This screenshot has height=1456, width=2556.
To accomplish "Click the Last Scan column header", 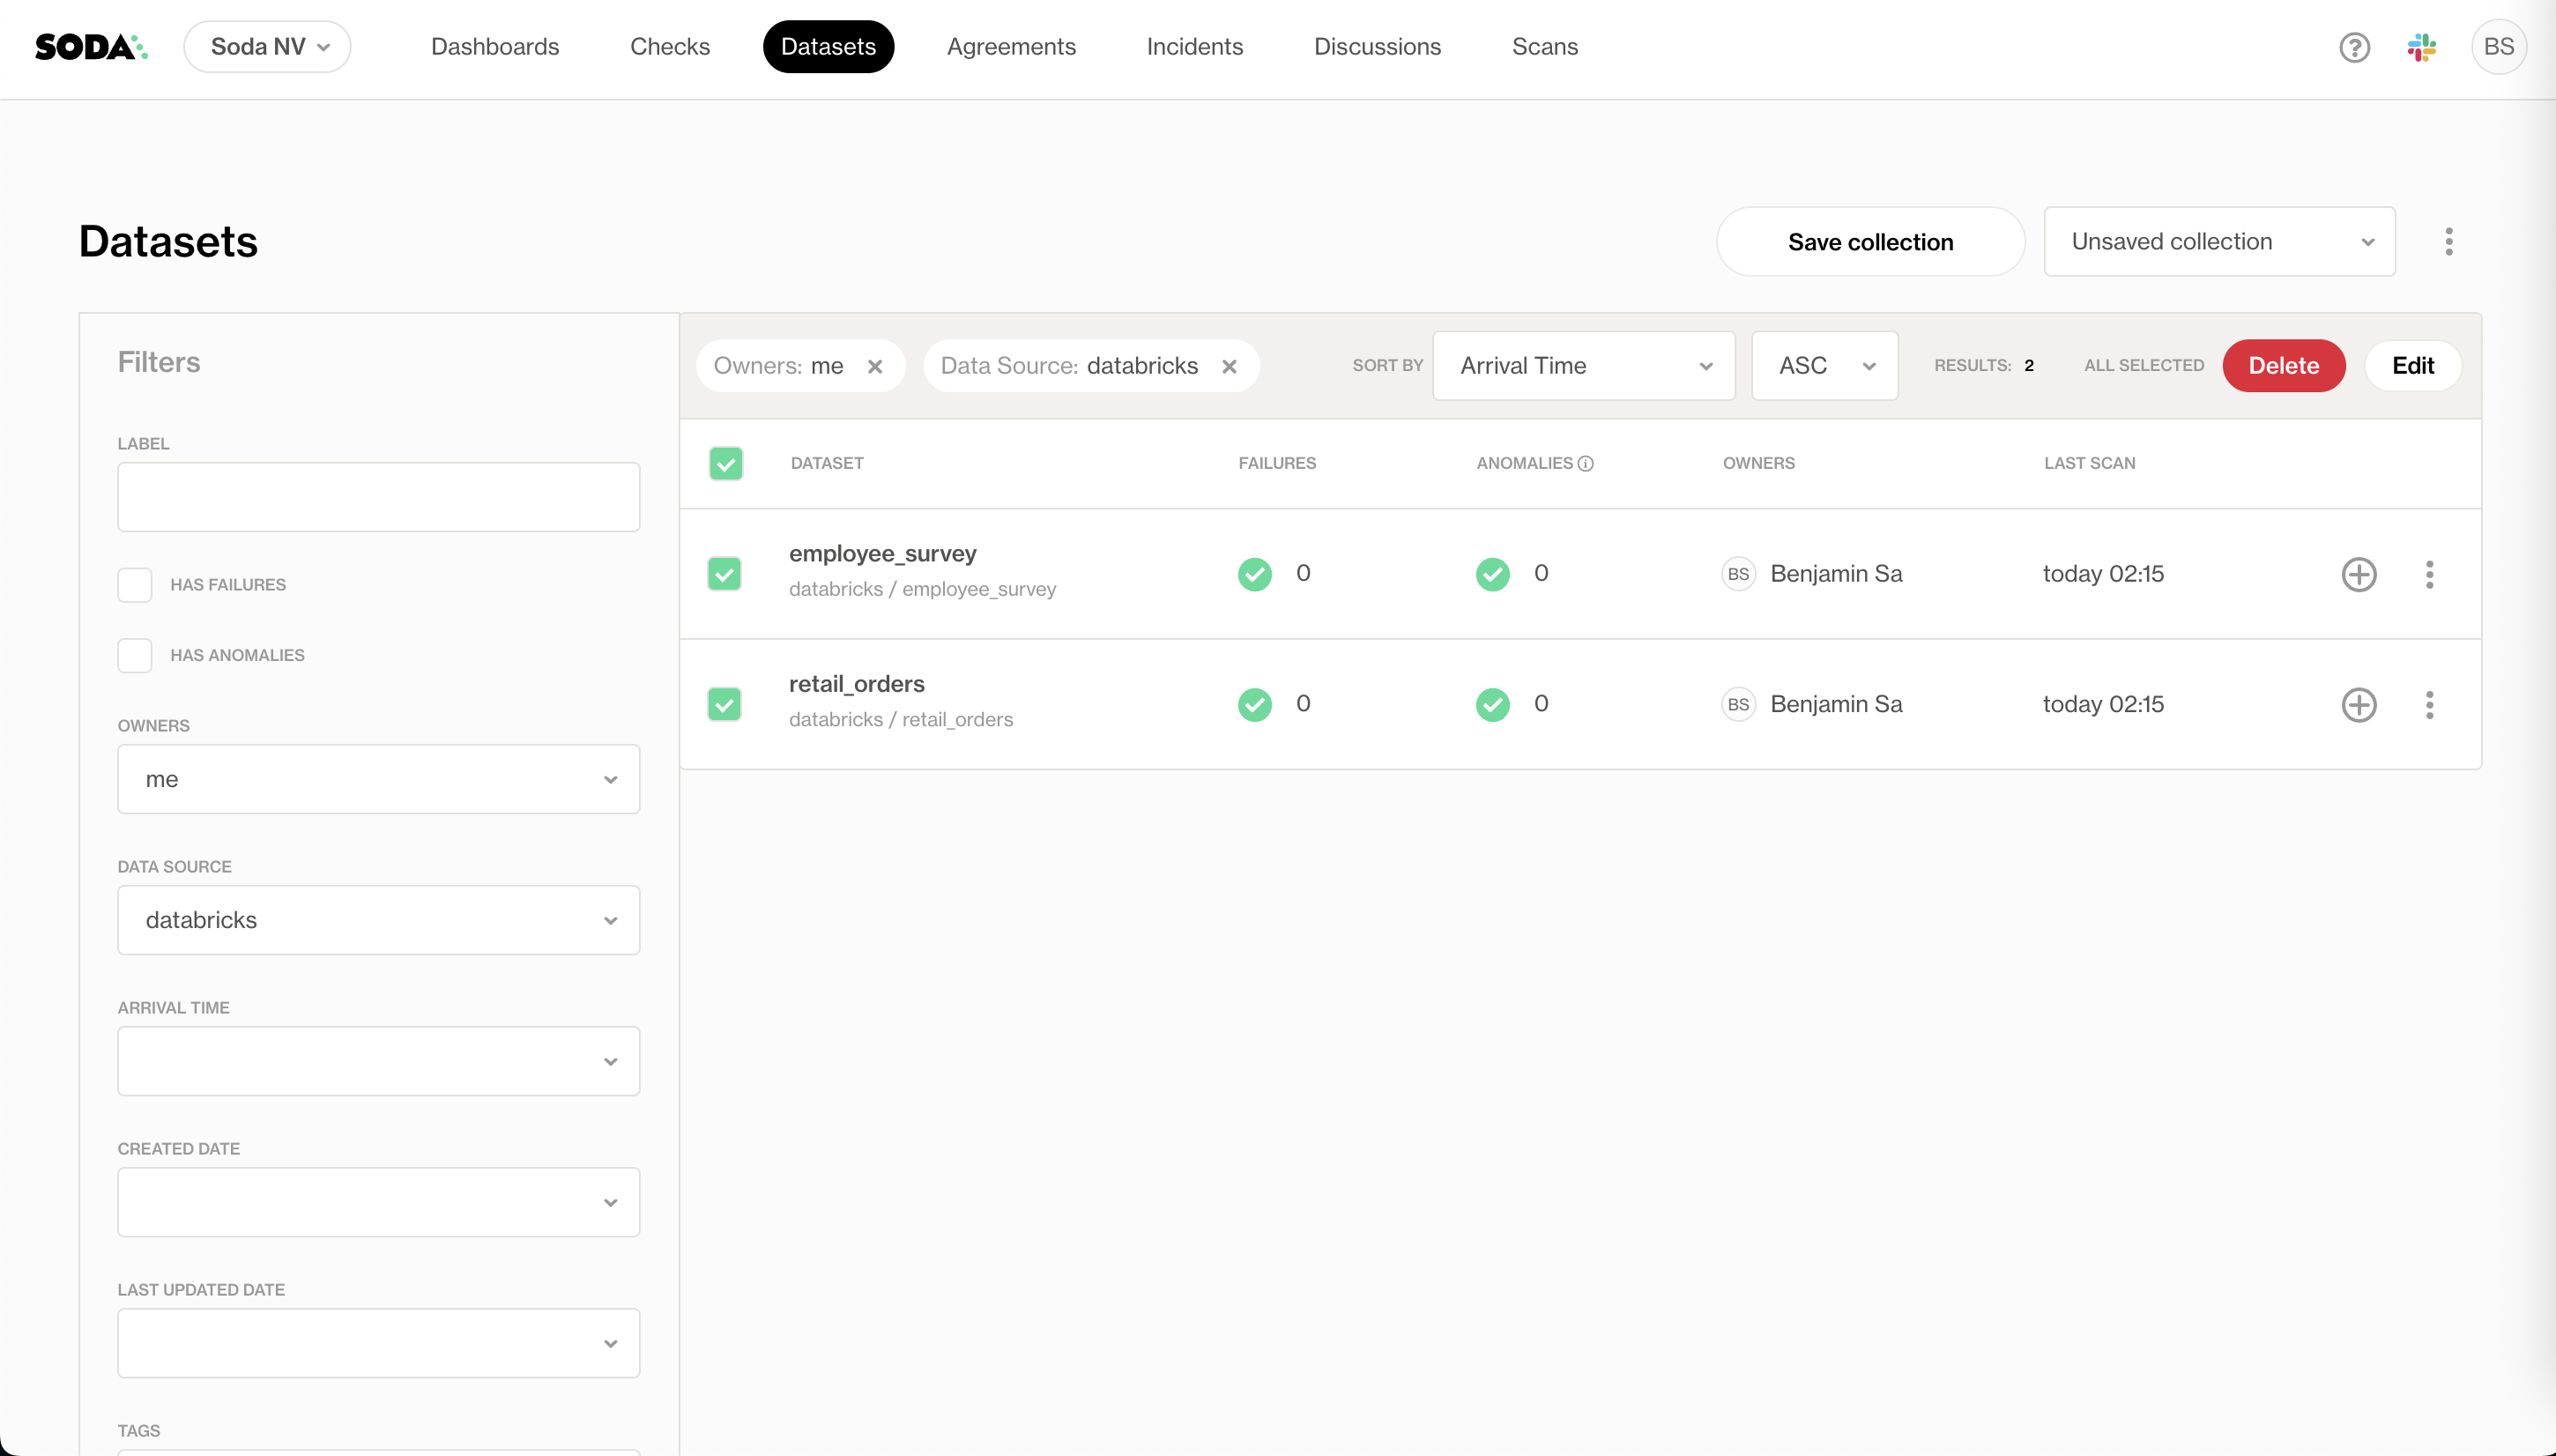I will [2089, 463].
